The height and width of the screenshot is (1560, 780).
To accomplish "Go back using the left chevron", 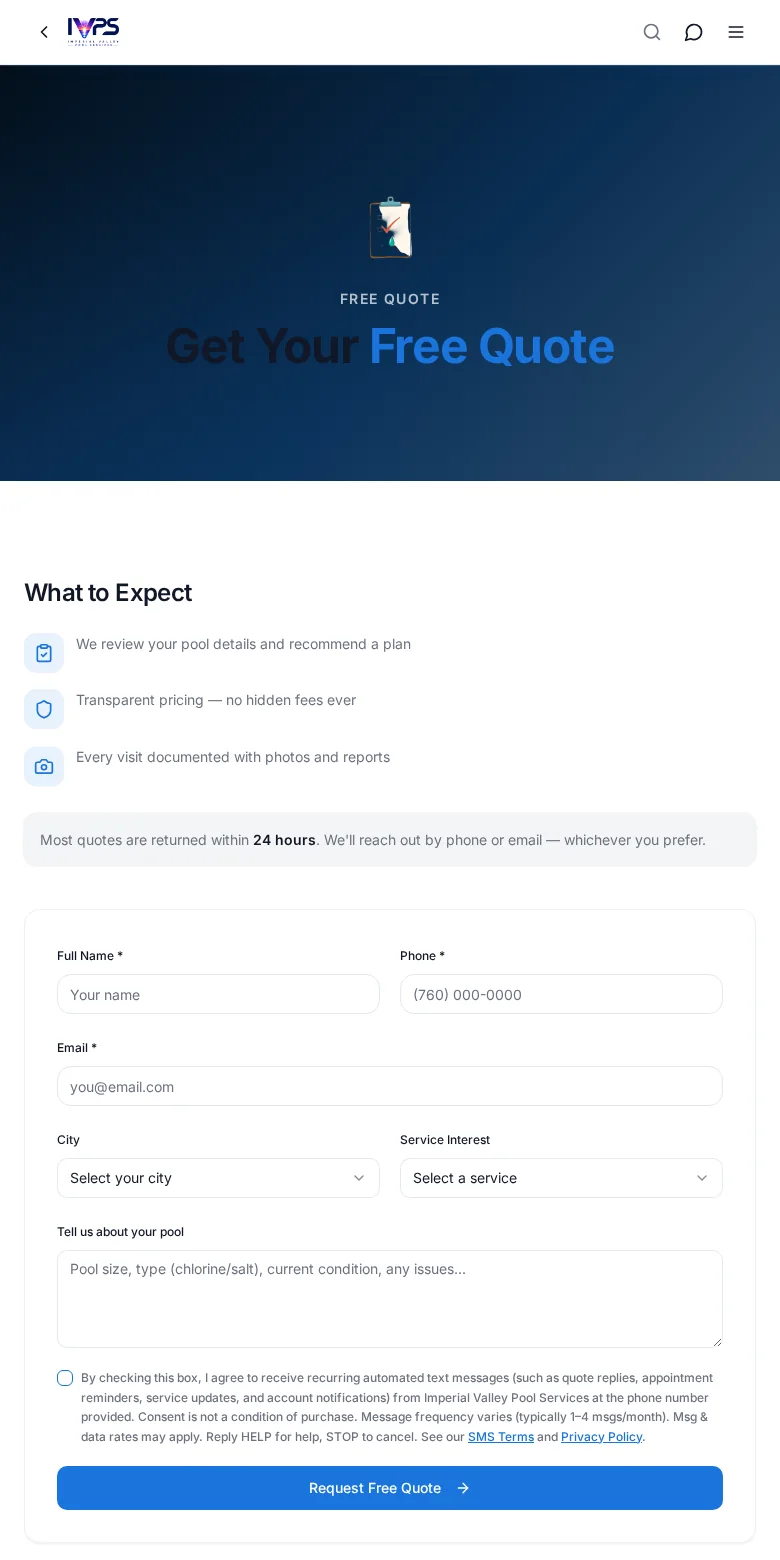I will point(44,32).
